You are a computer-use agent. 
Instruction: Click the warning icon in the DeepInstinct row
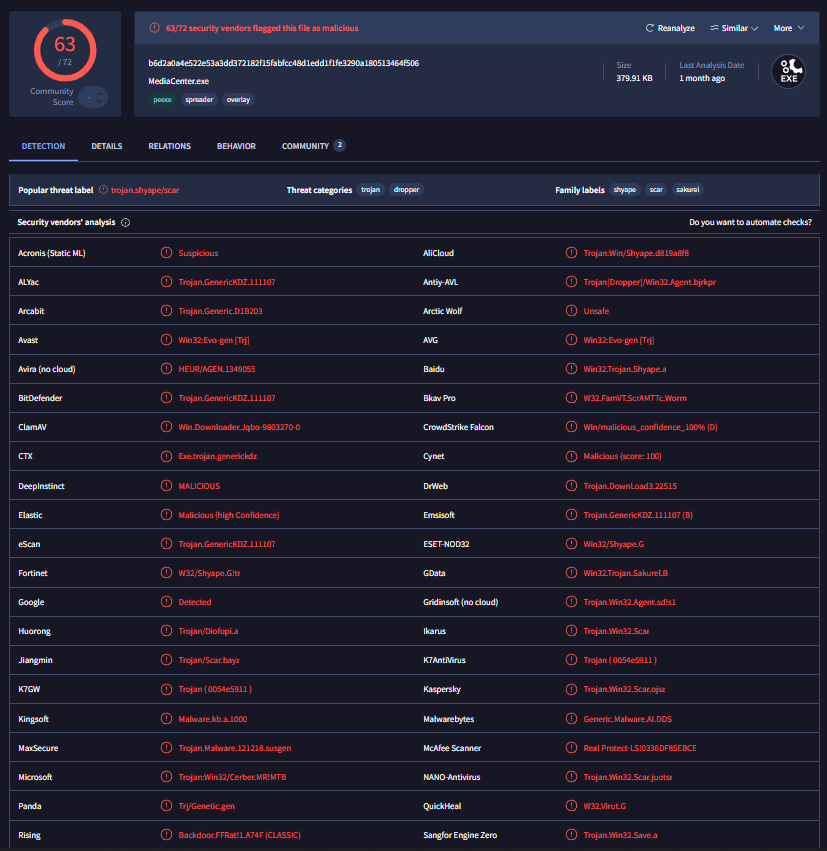click(x=166, y=486)
